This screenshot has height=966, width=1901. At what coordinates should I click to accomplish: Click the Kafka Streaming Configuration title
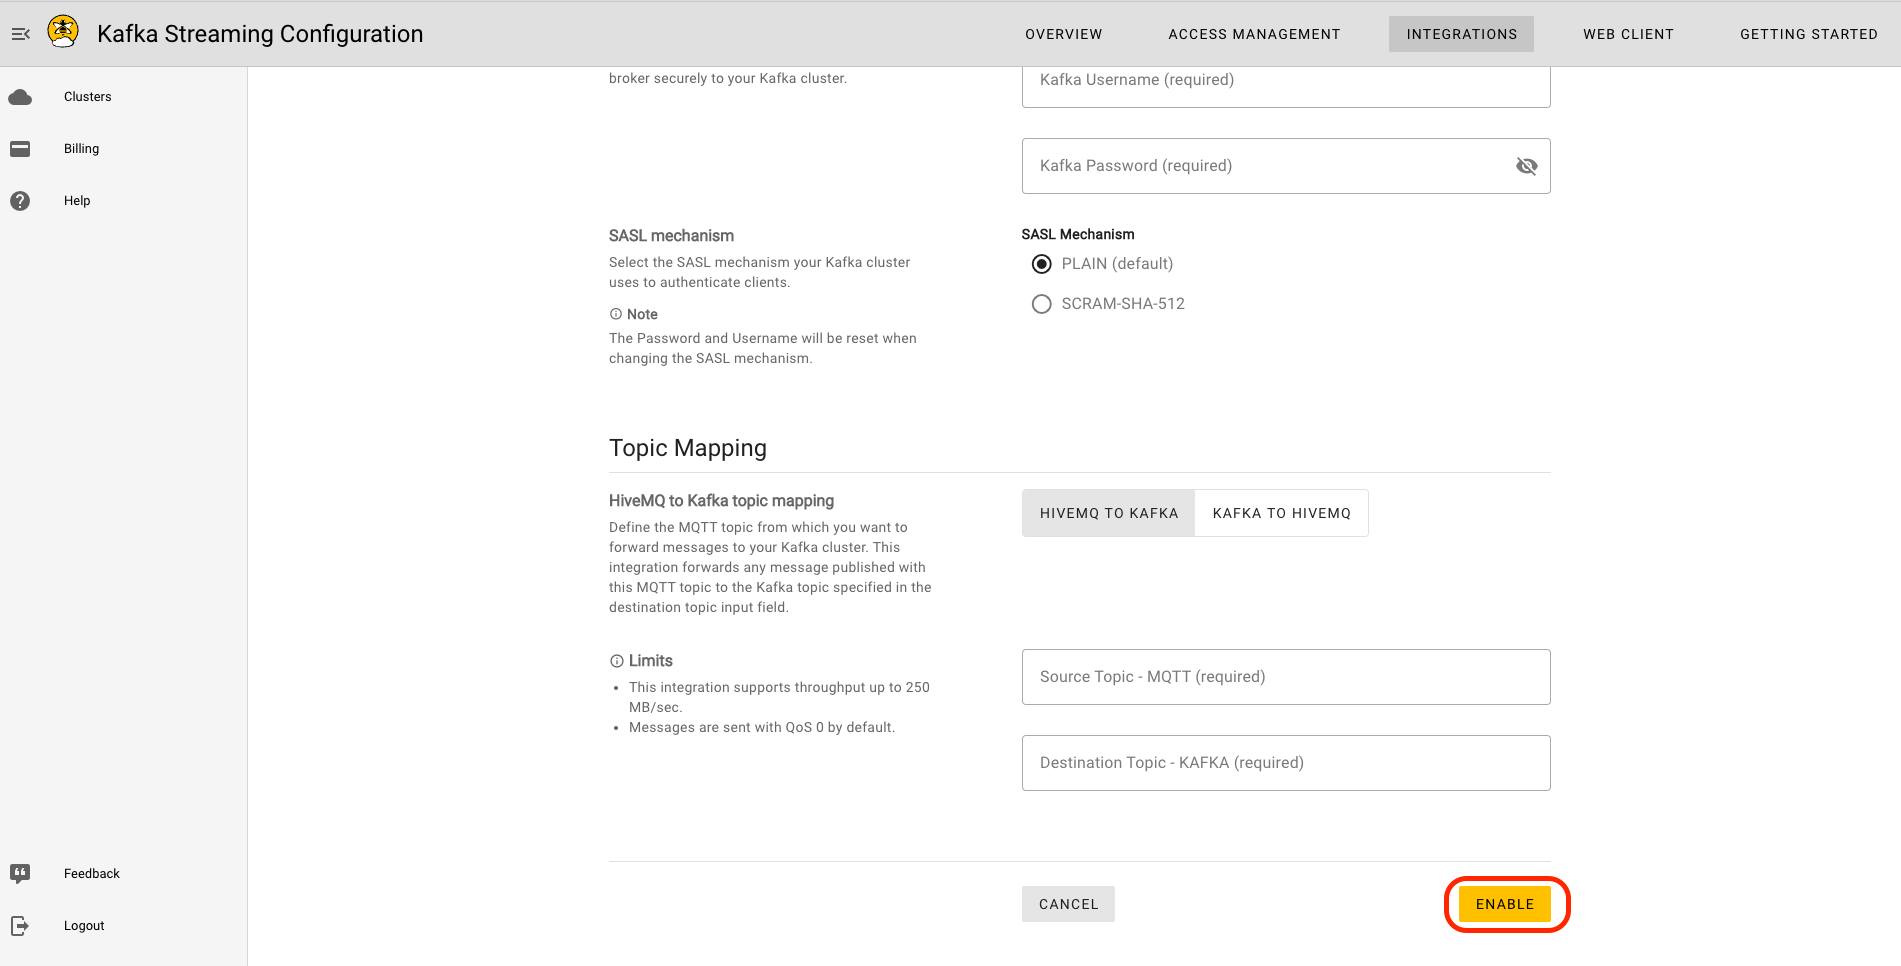point(260,34)
